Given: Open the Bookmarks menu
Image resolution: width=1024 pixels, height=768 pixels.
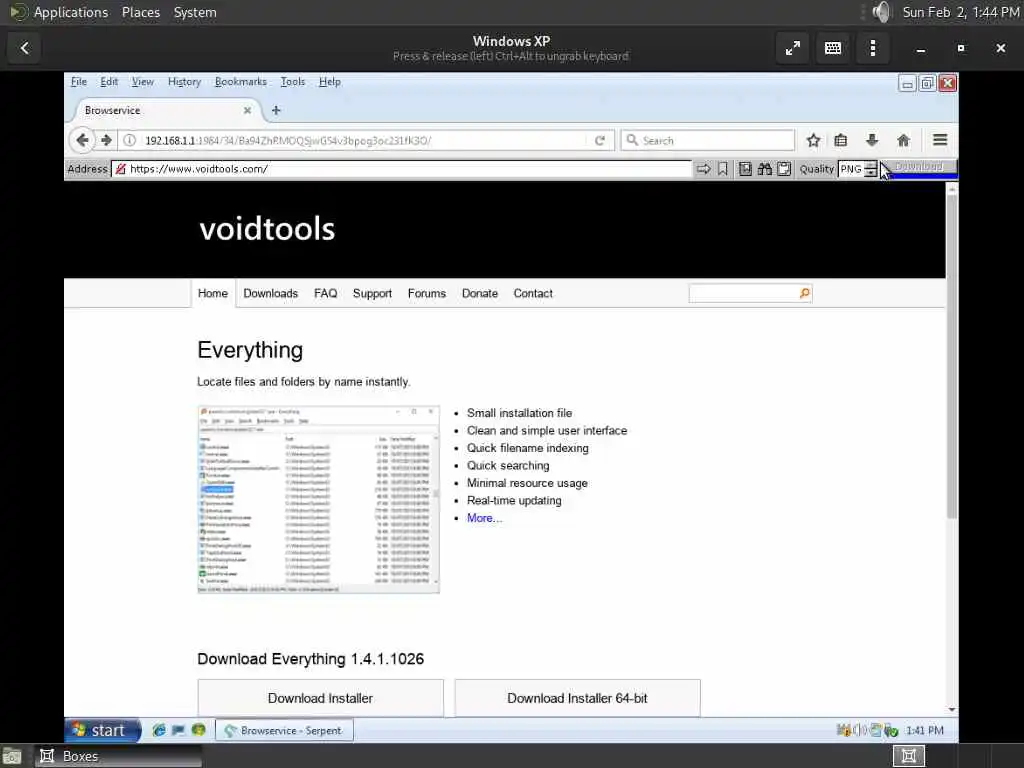Looking at the screenshot, I should click(x=240, y=82).
